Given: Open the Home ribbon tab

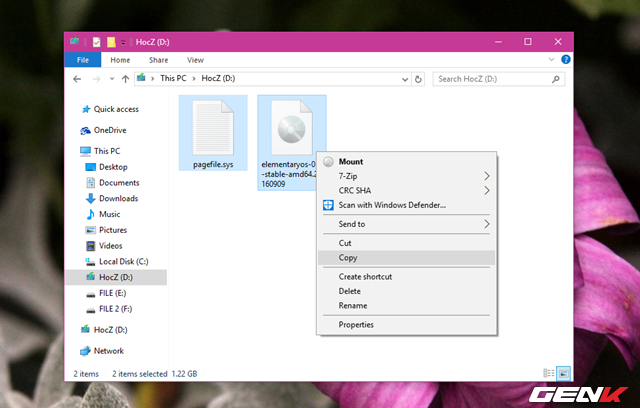Looking at the screenshot, I should 120,60.
